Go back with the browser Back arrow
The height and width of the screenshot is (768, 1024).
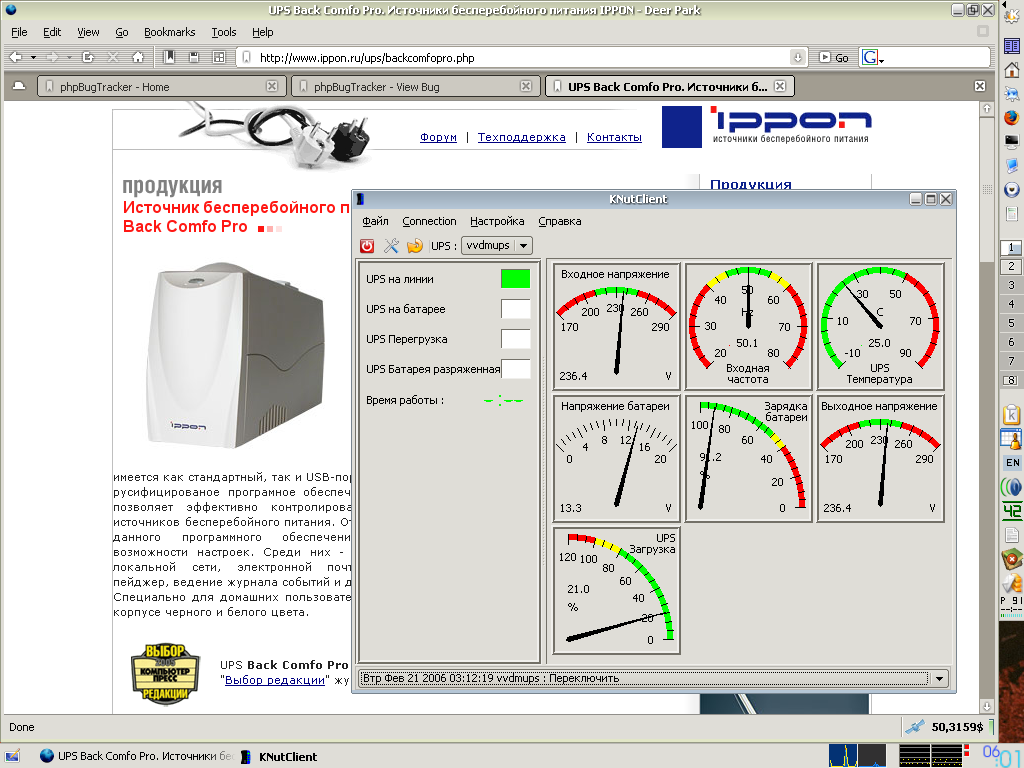click(x=16, y=57)
